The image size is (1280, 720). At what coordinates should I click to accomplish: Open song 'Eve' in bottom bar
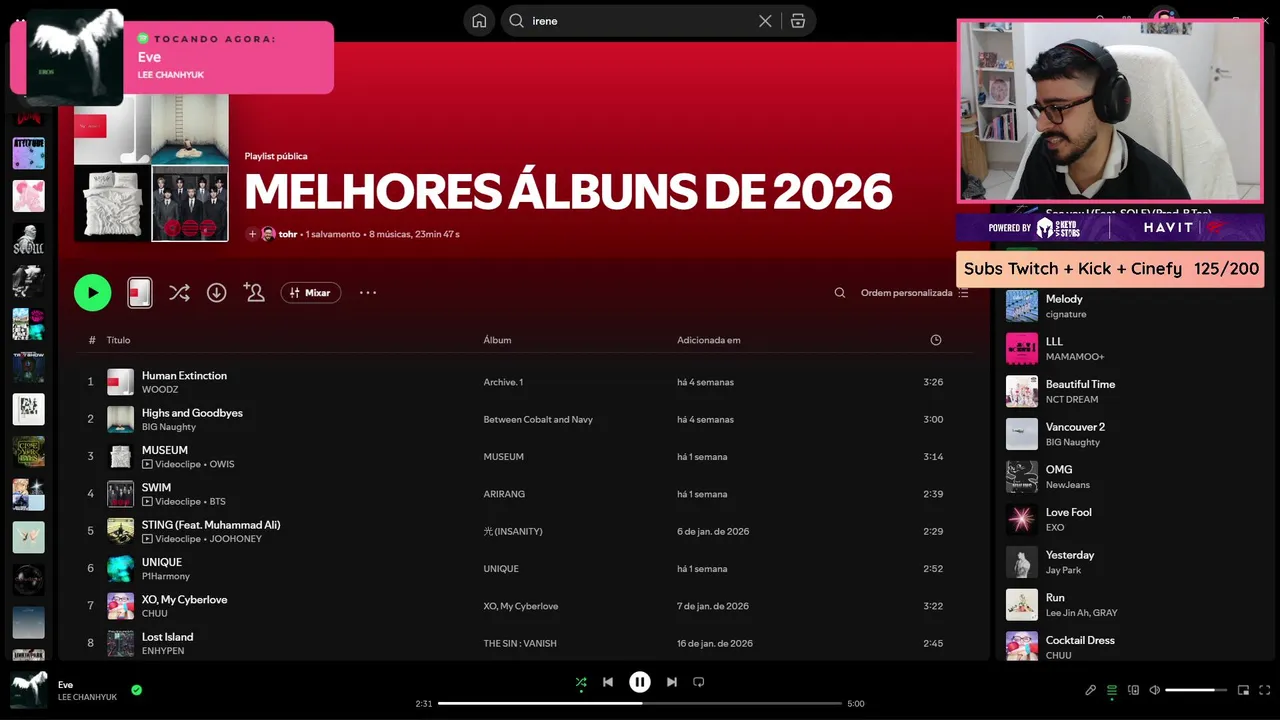[65, 685]
